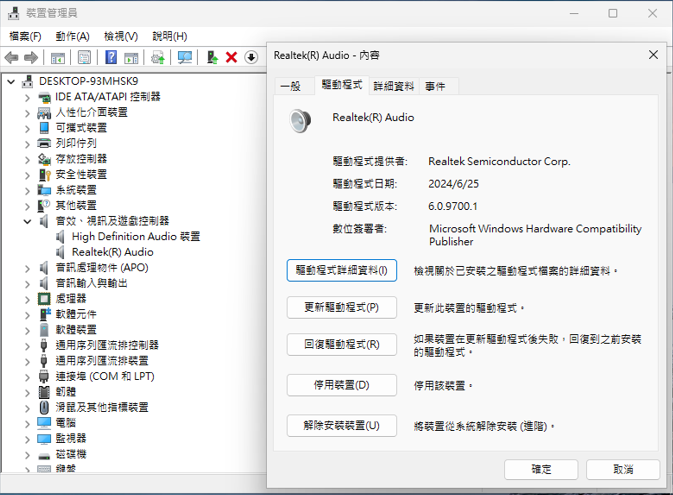Click the enable device green arrow icon

point(212,57)
